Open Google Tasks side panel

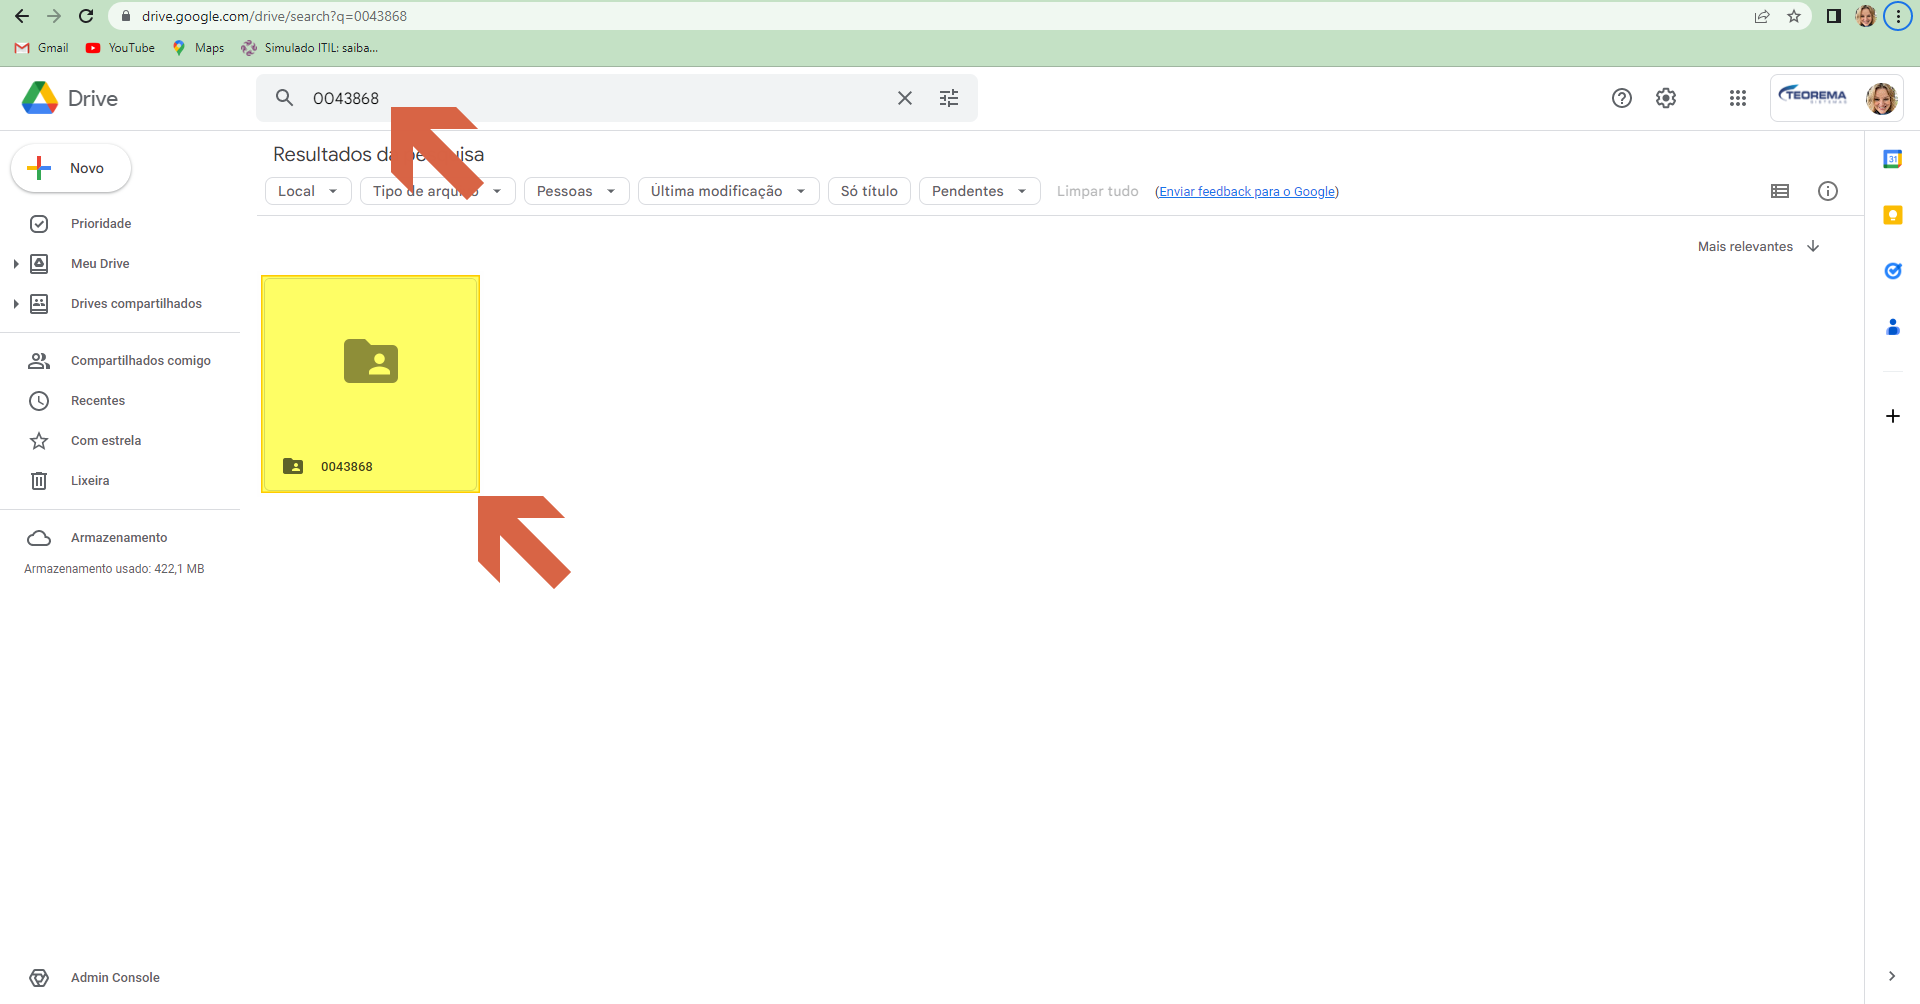tap(1893, 271)
